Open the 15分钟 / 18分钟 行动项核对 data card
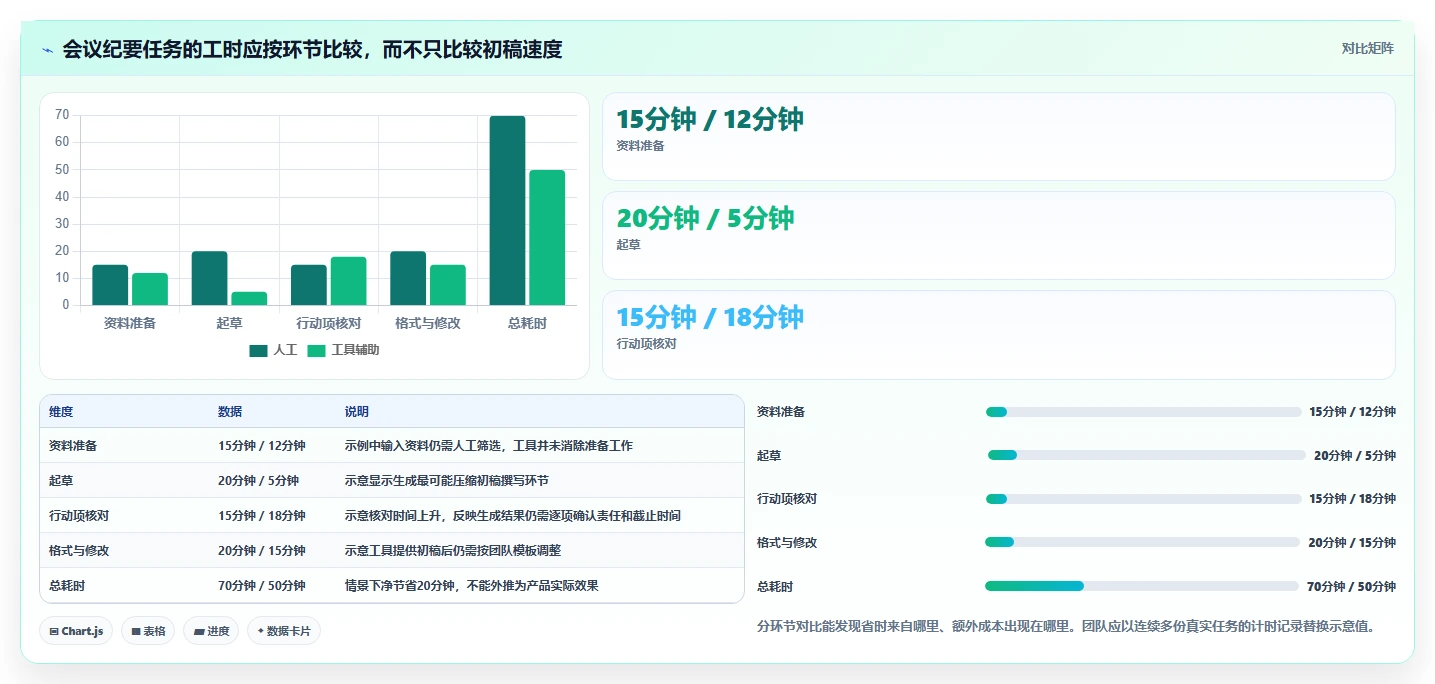This screenshot has height=684, width=1435. pos(998,335)
